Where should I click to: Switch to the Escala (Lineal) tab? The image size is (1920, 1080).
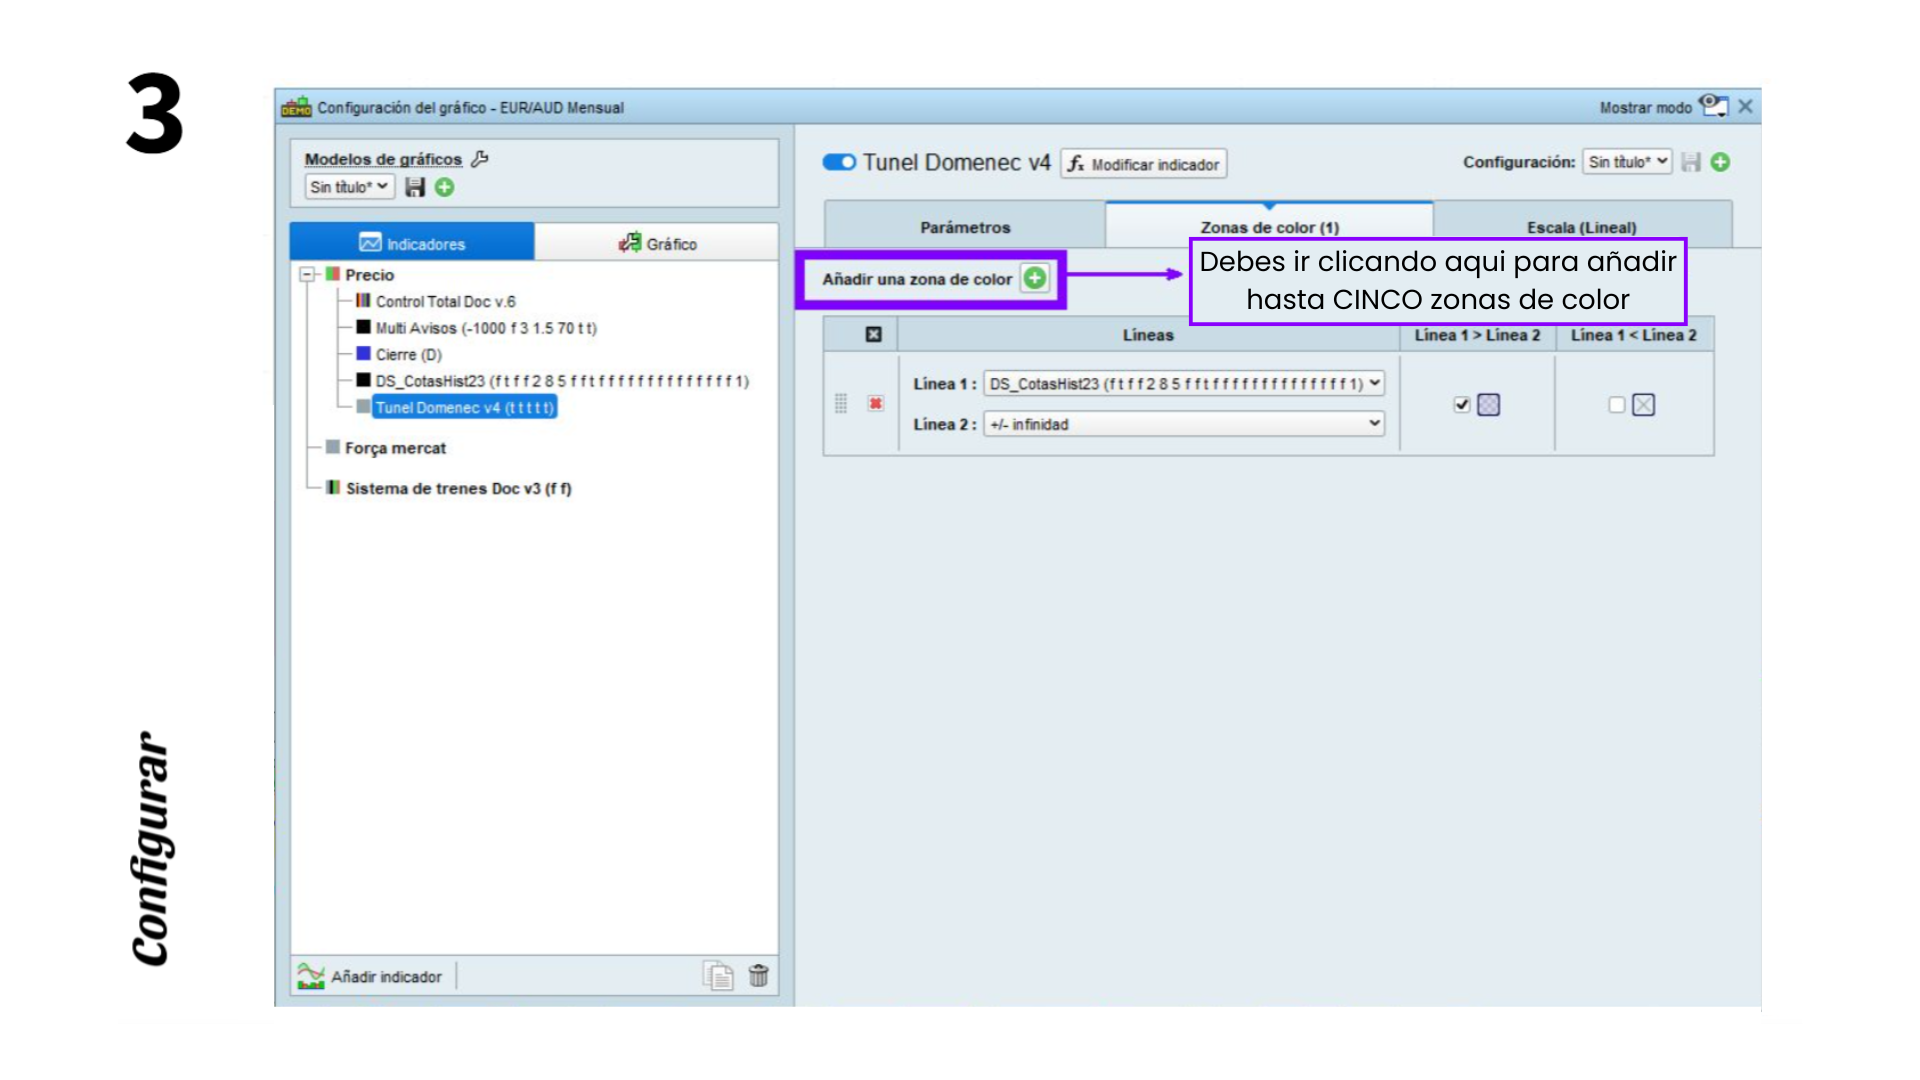(x=1581, y=227)
